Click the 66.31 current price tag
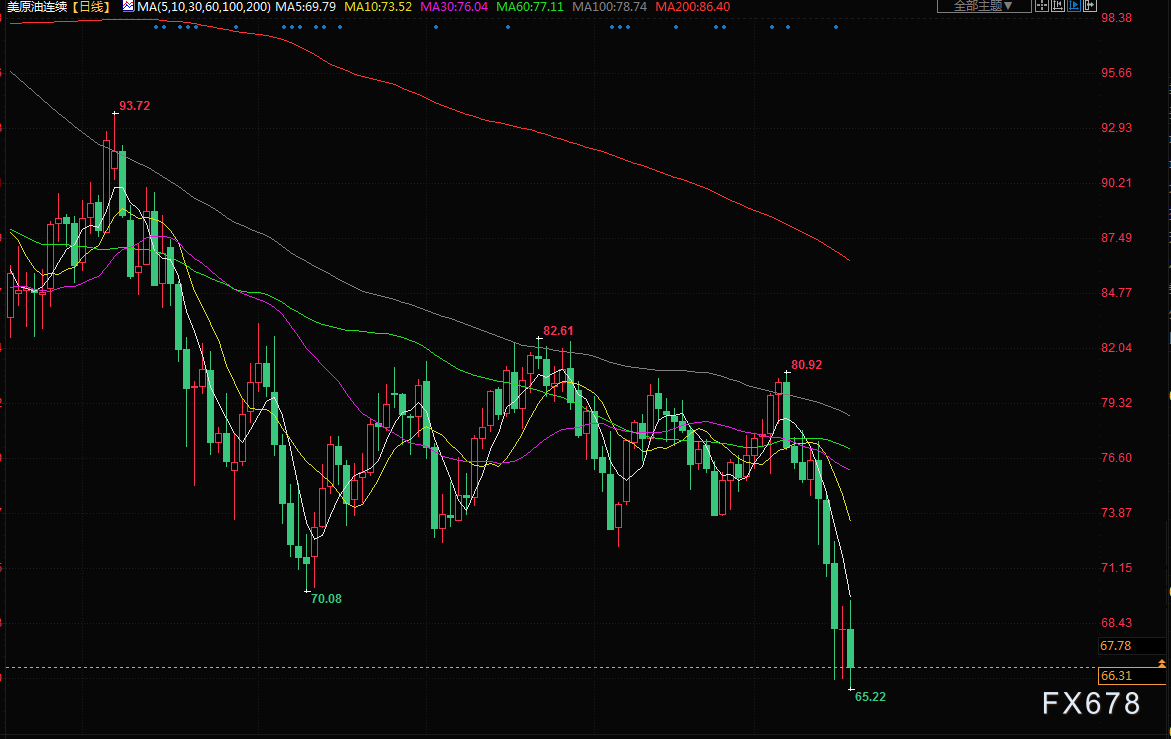Image resolution: width=1171 pixels, height=739 pixels. click(1115, 676)
